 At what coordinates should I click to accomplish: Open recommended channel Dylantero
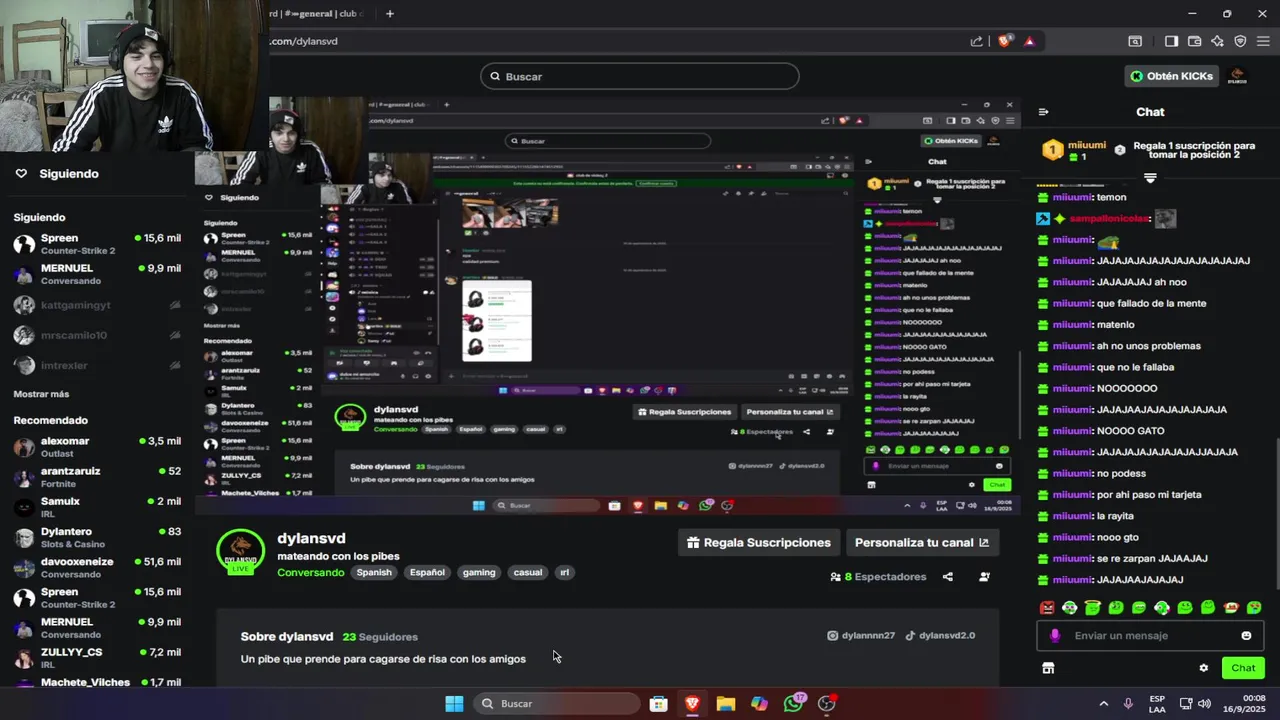97,538
